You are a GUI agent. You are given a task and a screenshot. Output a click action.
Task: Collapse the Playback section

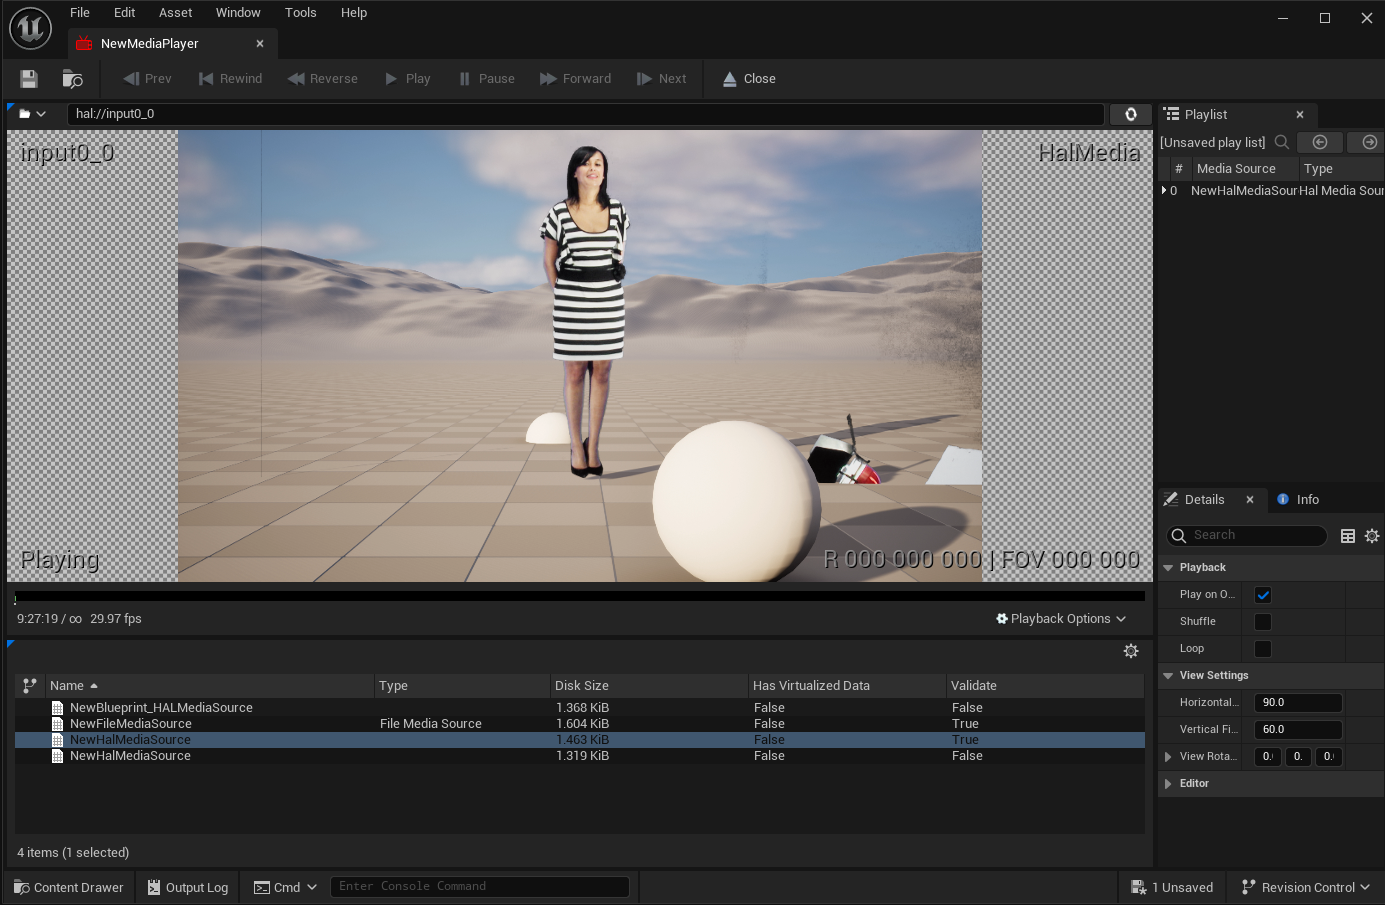click(x=1168, y=568)
